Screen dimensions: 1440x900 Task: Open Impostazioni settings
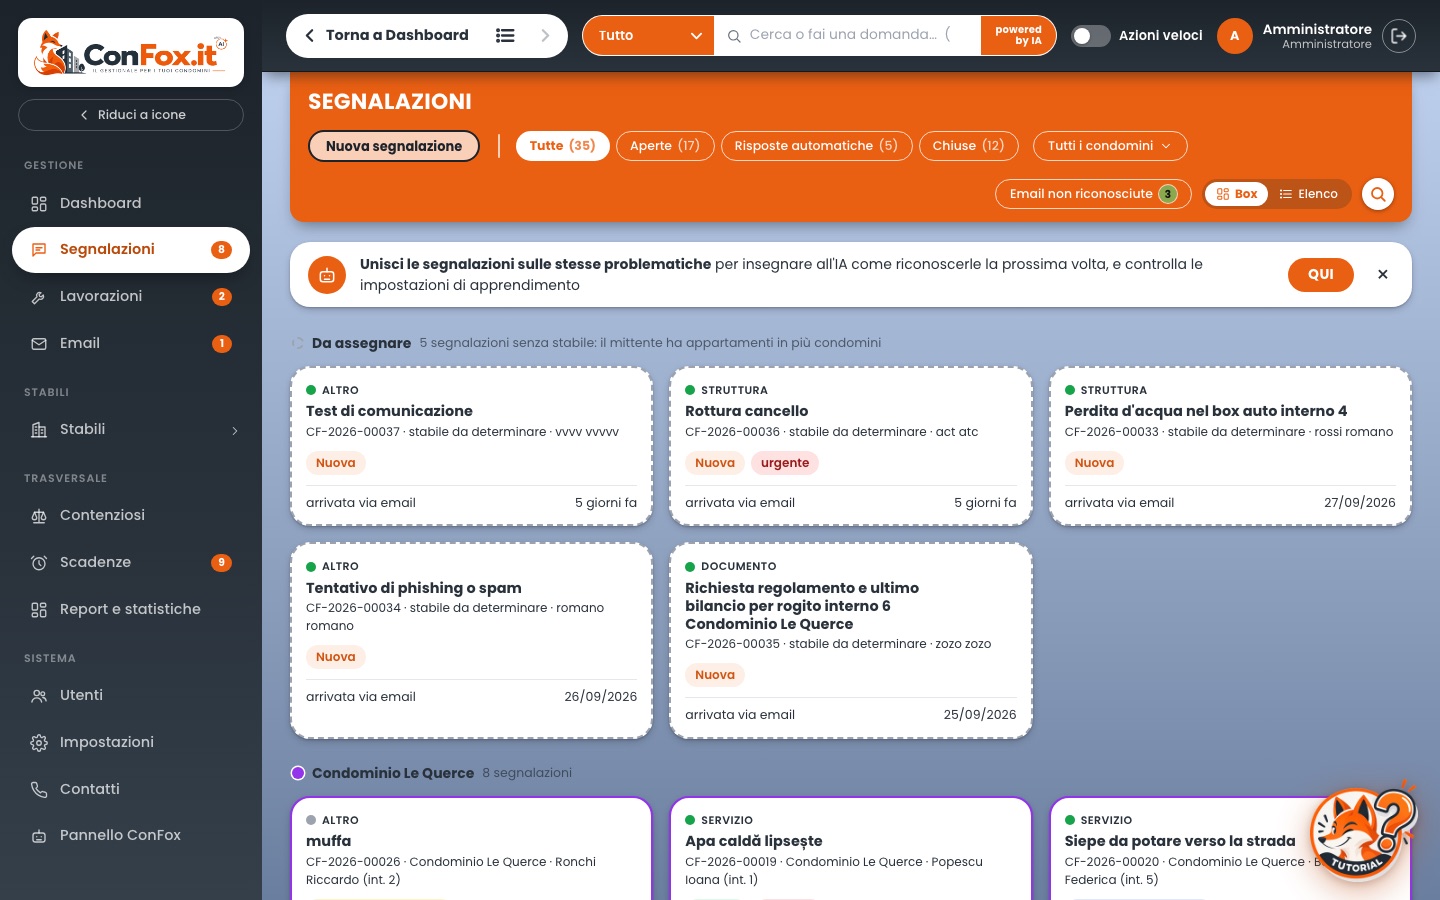click(x=131, y=742)
